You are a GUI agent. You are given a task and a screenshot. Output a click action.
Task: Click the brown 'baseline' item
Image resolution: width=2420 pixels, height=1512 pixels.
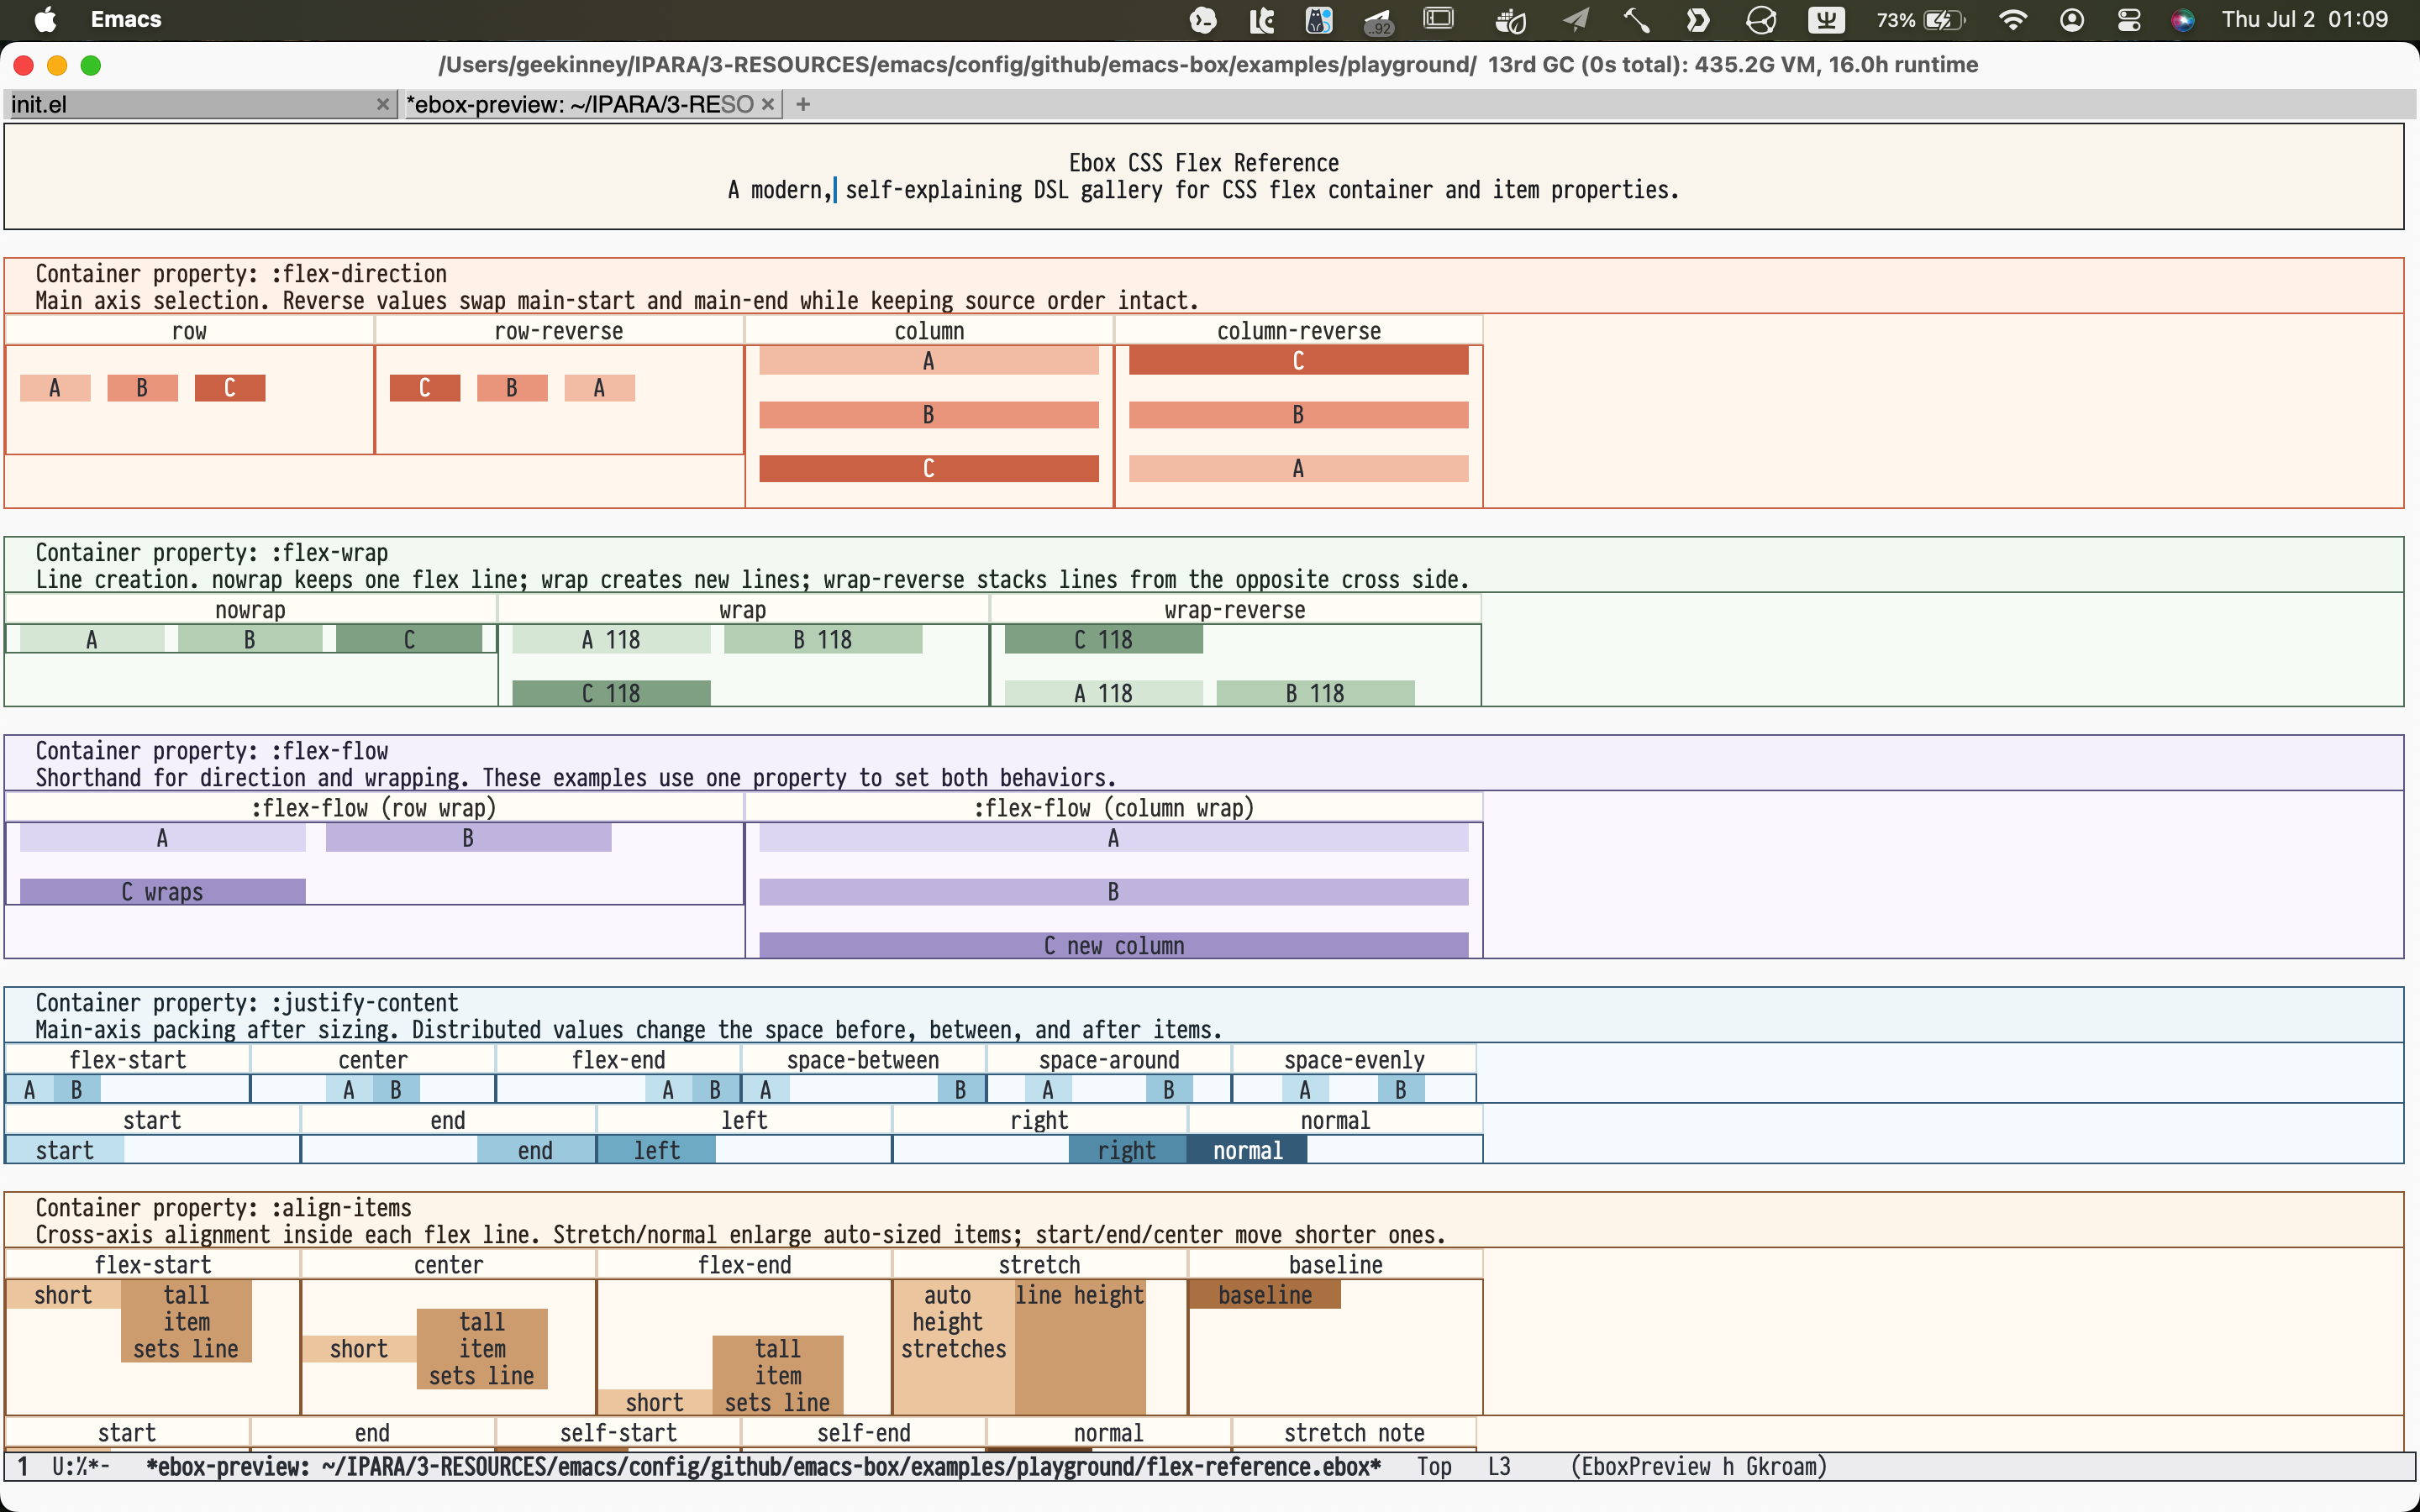(x=1265, y=1295)
